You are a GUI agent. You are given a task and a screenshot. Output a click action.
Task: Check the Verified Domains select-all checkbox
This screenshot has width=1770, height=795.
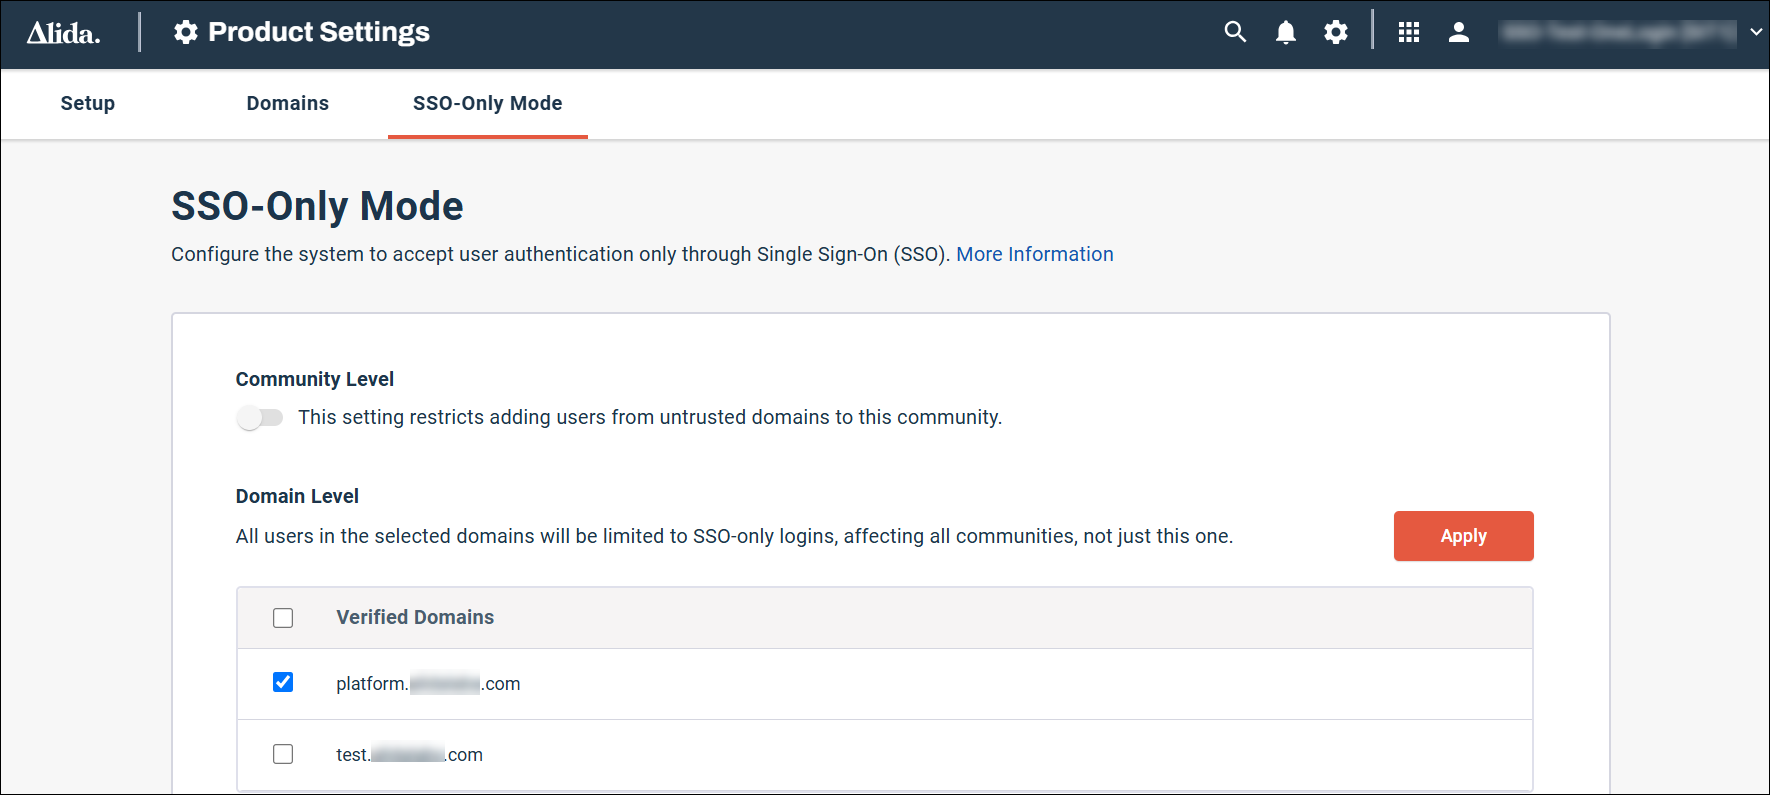click(283, 618)
